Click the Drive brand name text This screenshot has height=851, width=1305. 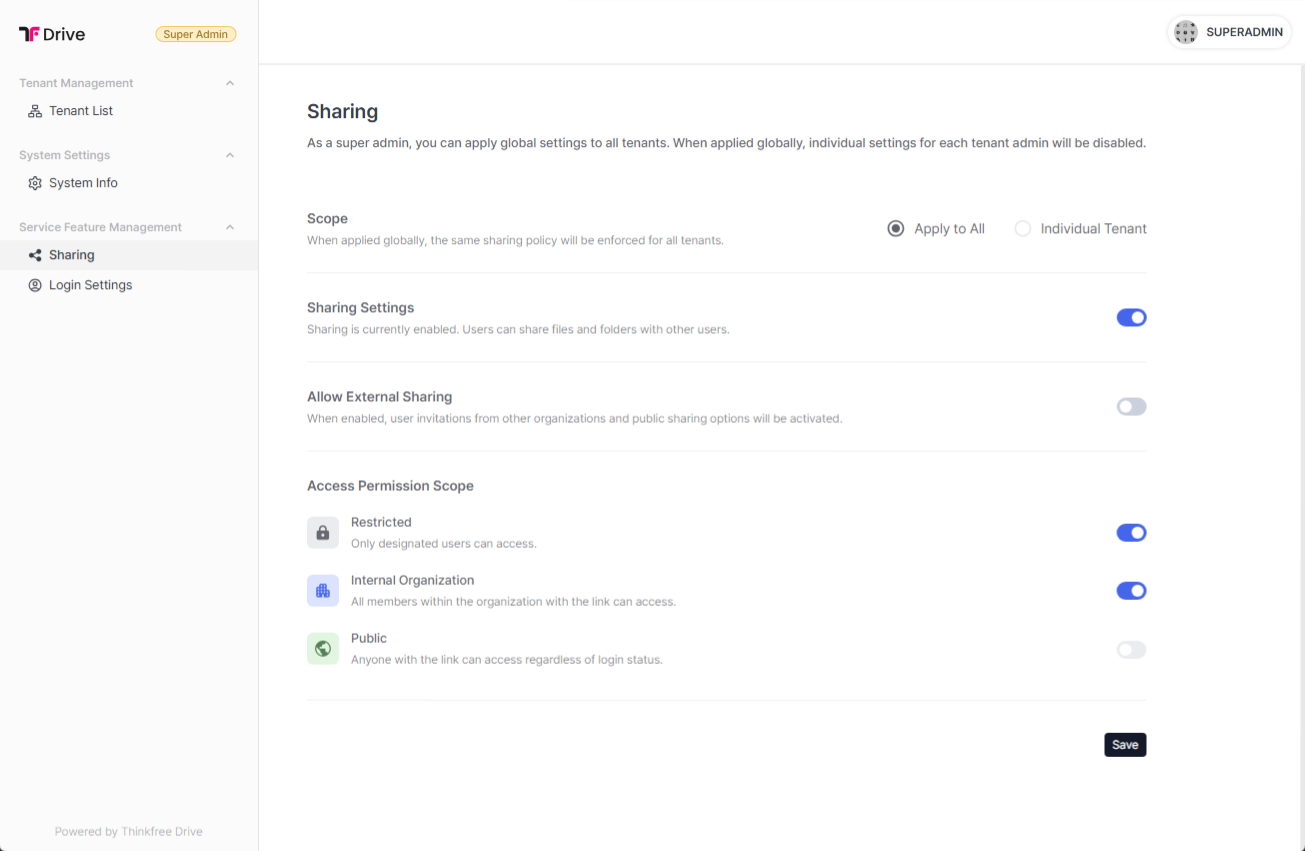click(x=64, y=34)
